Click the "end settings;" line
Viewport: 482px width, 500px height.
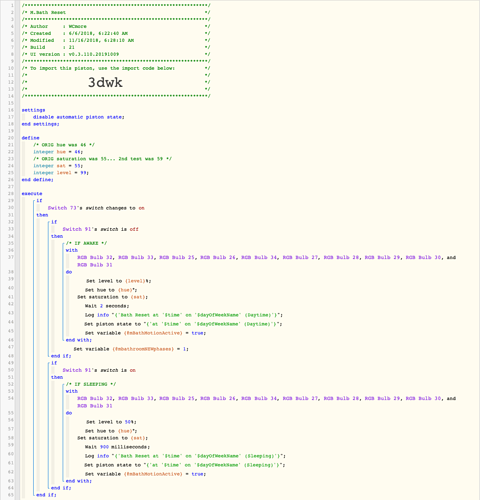40,124
